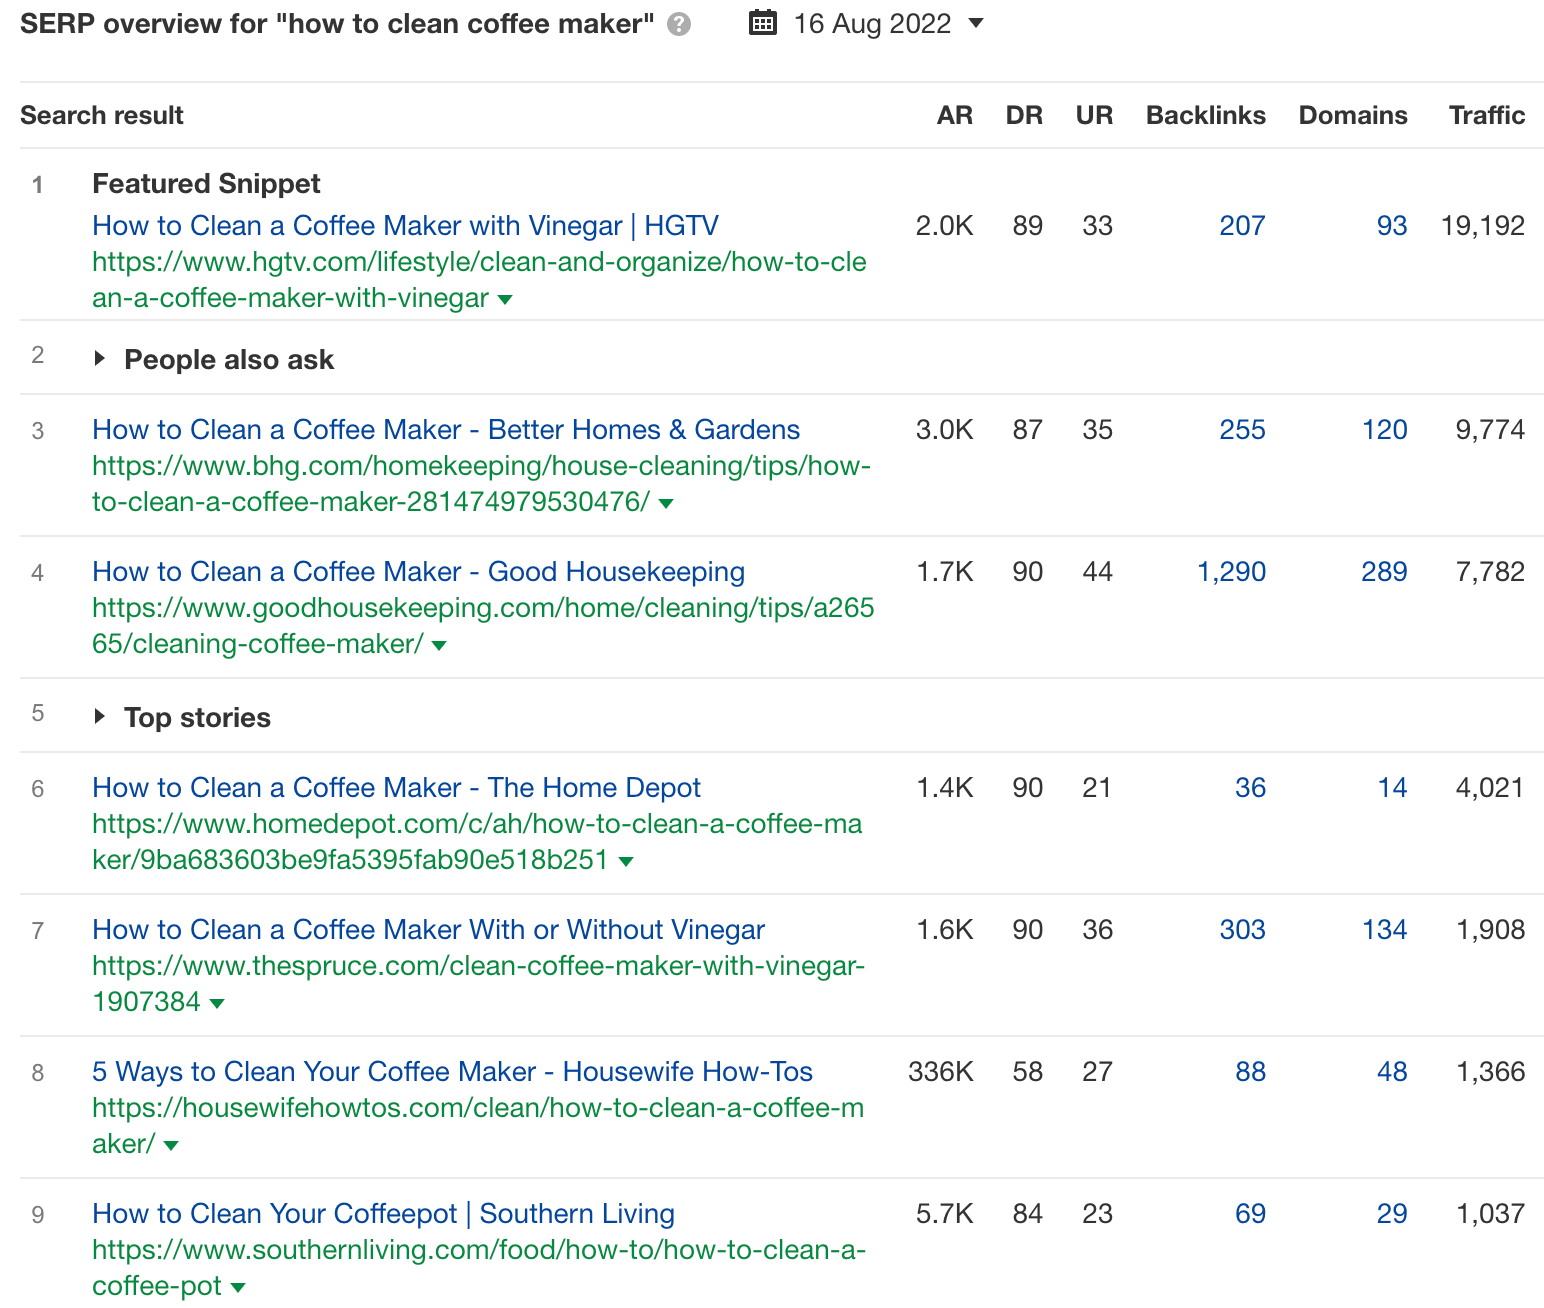Open URL options dropdown for Good Housekeeping result

(x=438, y=645)
